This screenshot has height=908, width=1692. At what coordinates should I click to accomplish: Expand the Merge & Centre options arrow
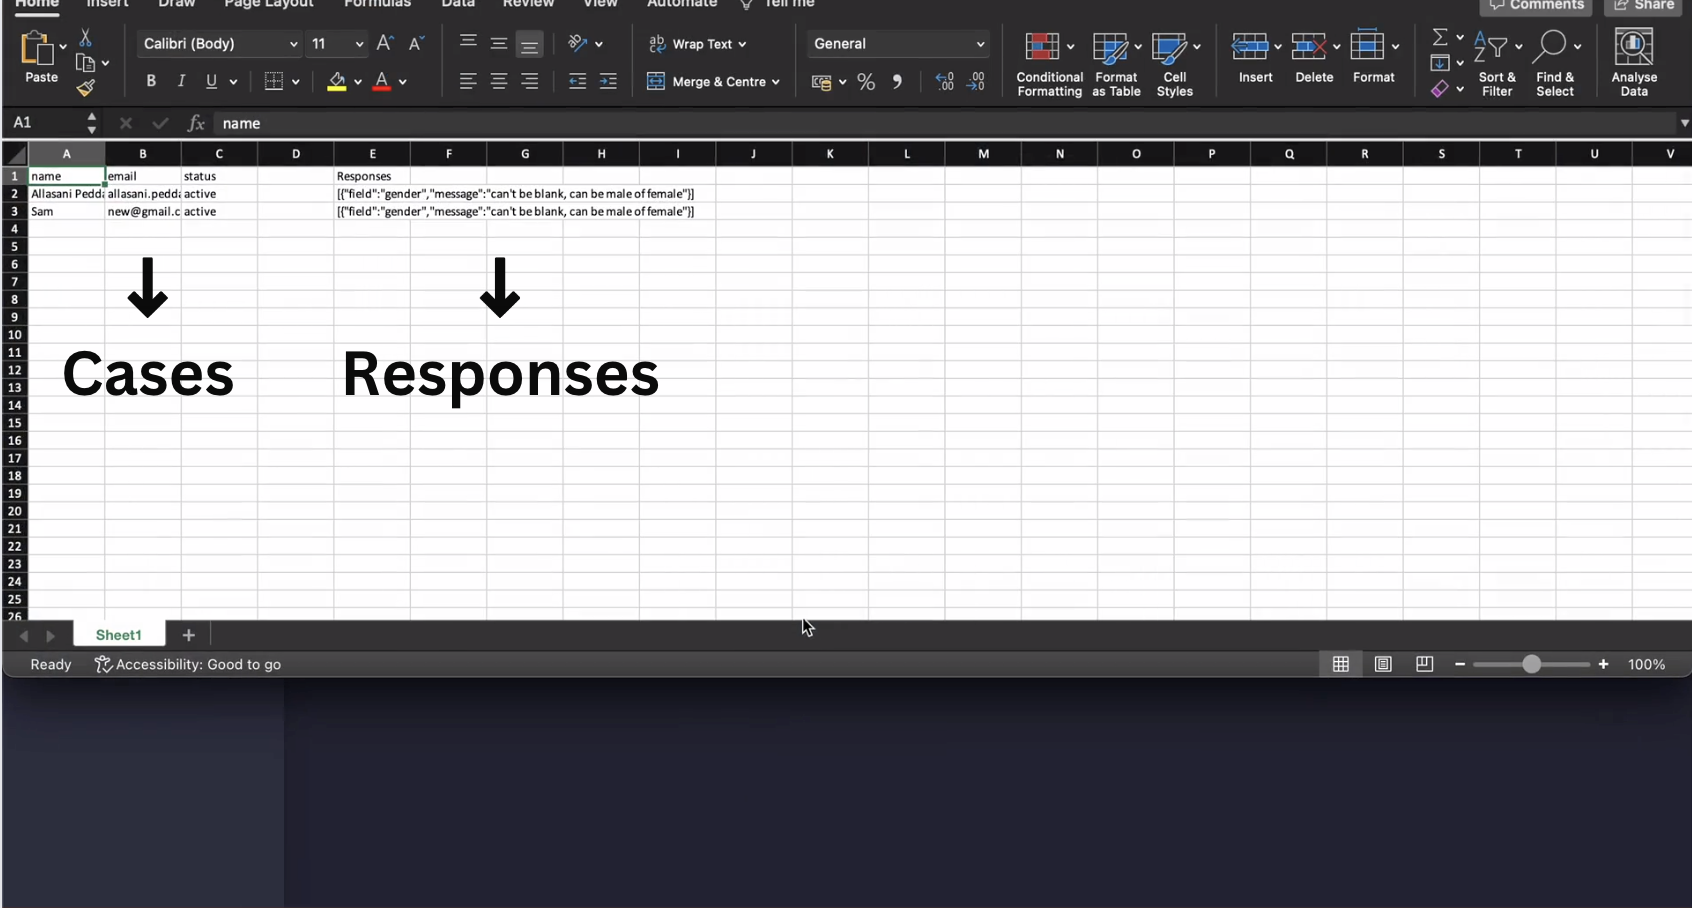pos(775,82)
